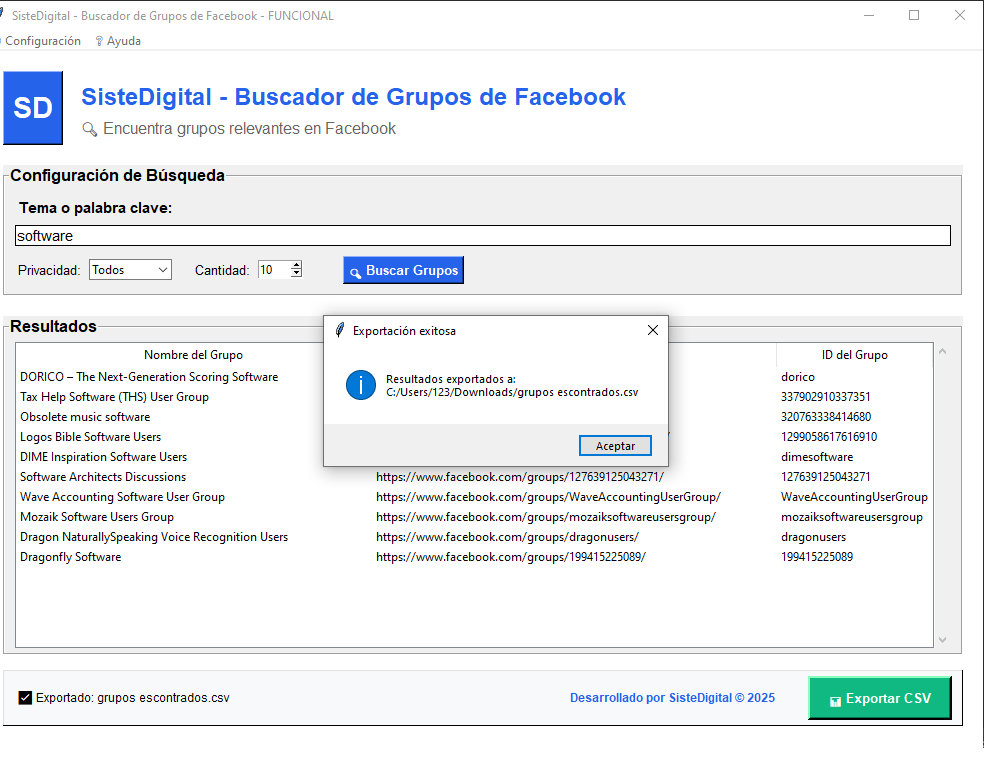Decrease Cantidad with the down arrow
The width and height of the screenshot is (984, 768).
click(296, 274)
